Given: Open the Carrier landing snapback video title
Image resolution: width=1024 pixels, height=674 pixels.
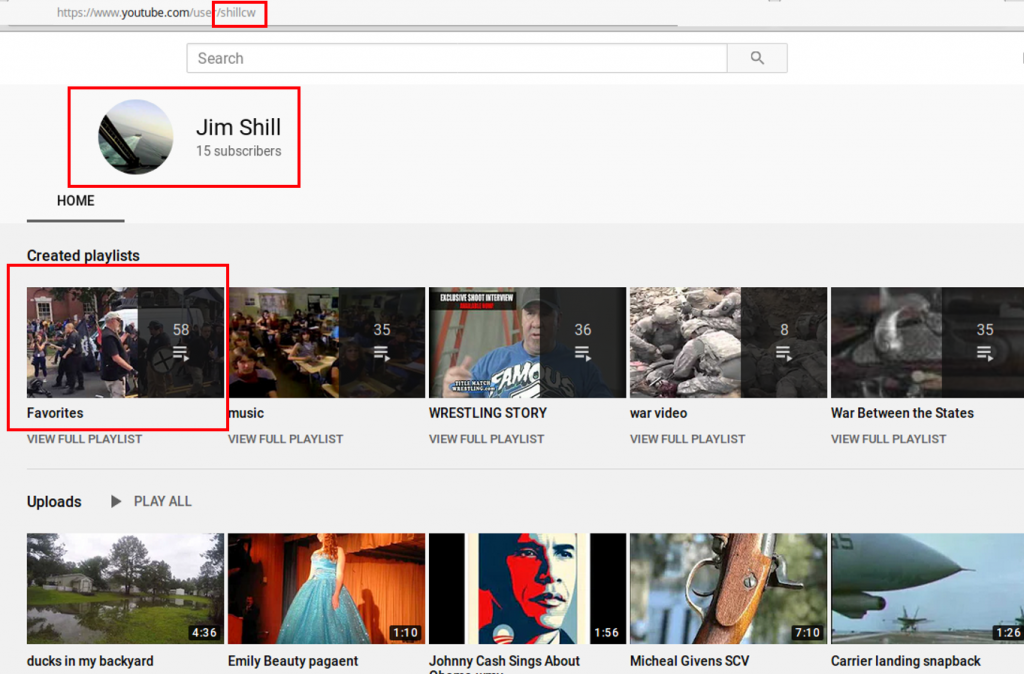Looking at the screenshot, I should click(x=906, y=661).
